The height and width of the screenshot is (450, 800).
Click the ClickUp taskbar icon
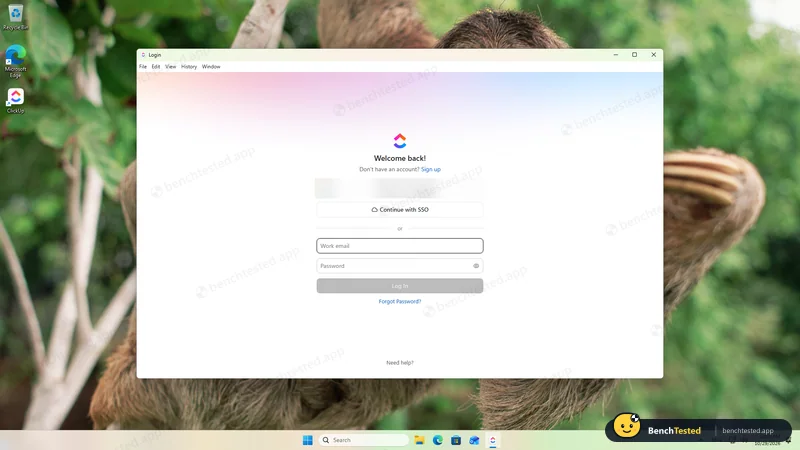(x=493, y=440)
